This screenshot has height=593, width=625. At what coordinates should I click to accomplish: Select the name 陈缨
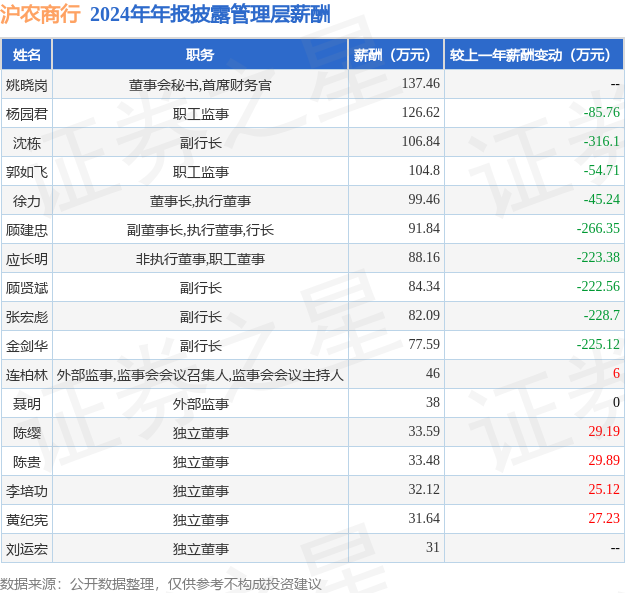pyautogui.click(x=27, y=433)
